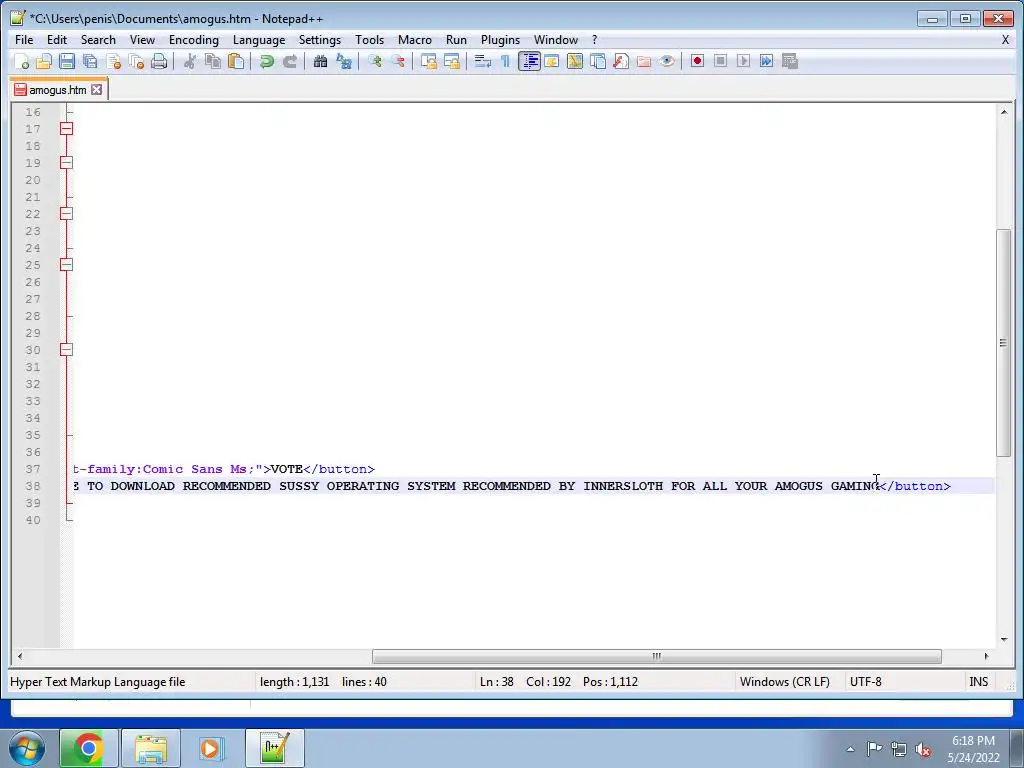The height and width of the screenshot is (768, 1024).
Task: Open a file with the folder icon
Action: [x=44, y=61]
